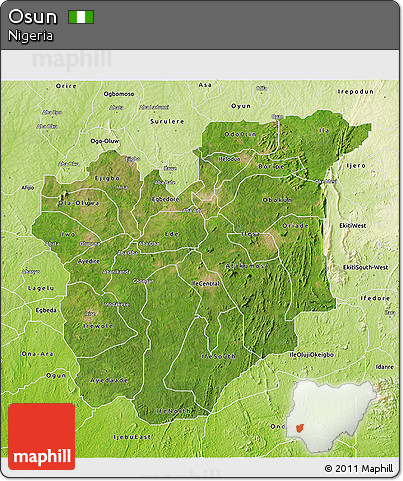This screenshot has height=481, width=403.
Task: Select the 'Atakumosa' region label
Action: pyautogui.click(x=247, y=266)
